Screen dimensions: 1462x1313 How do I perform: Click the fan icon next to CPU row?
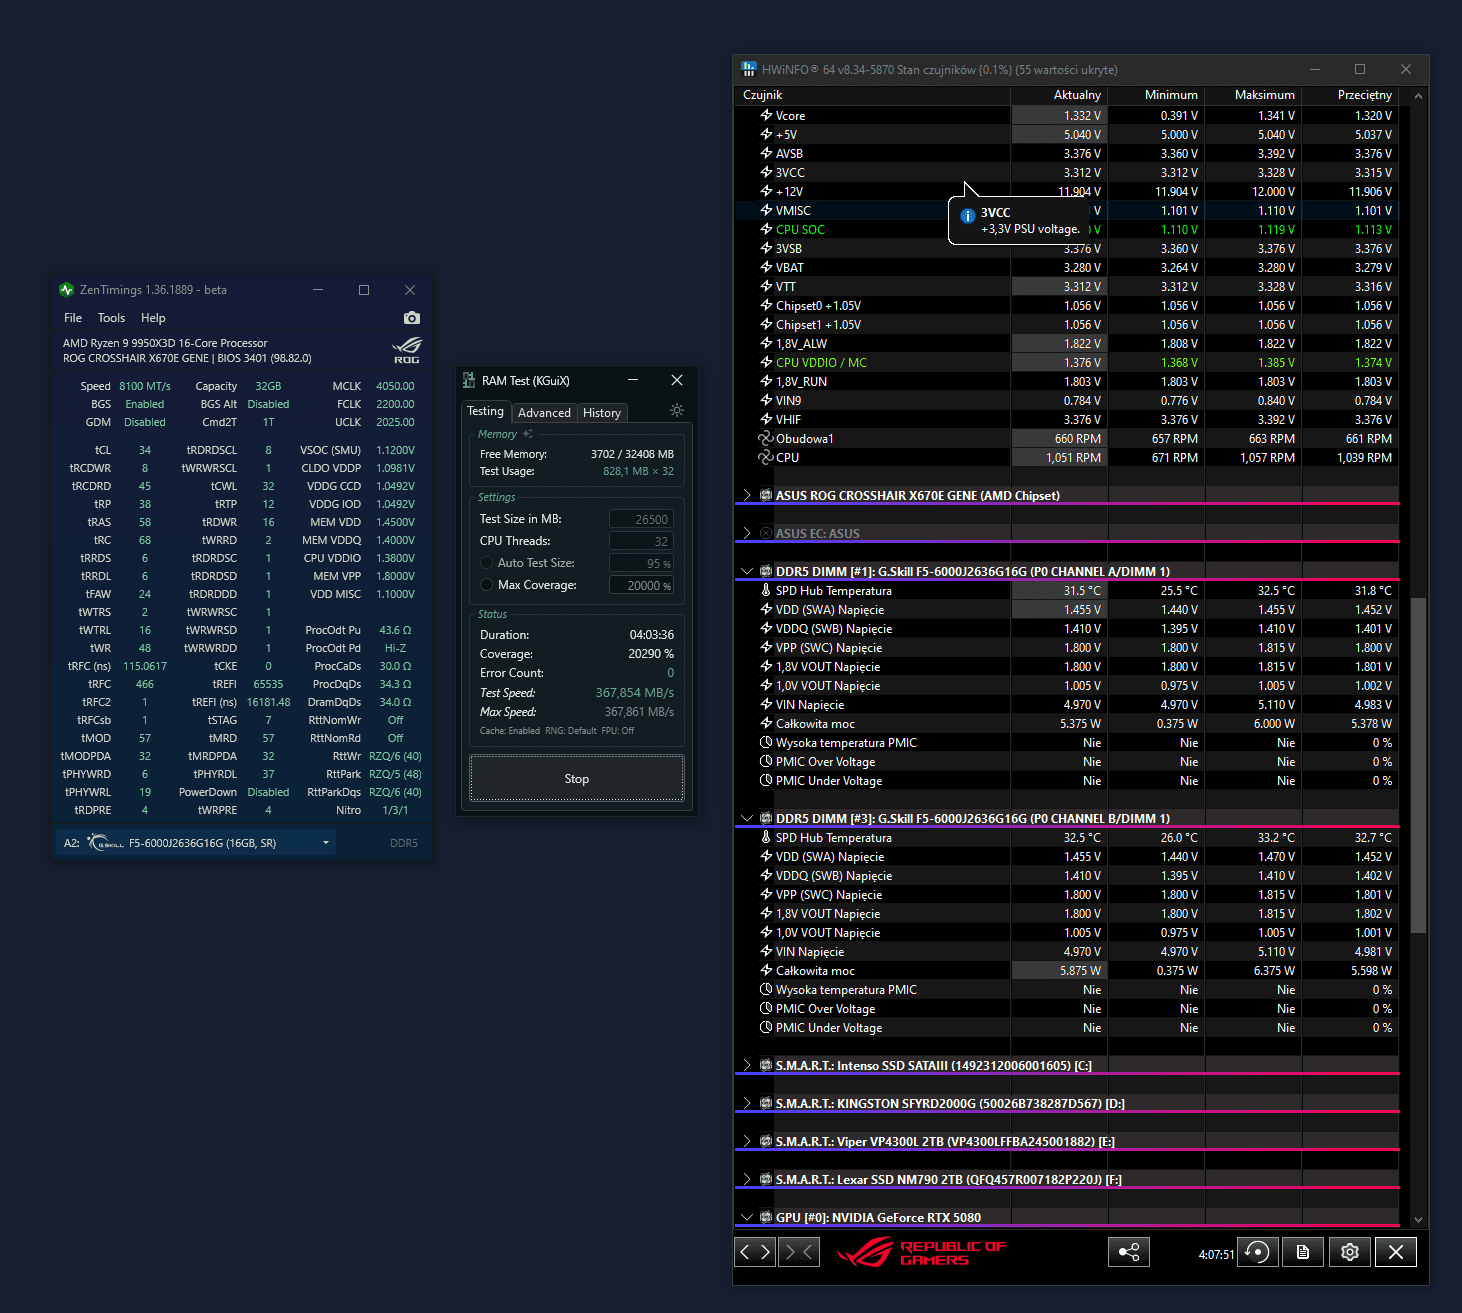(x=766, y=458)
